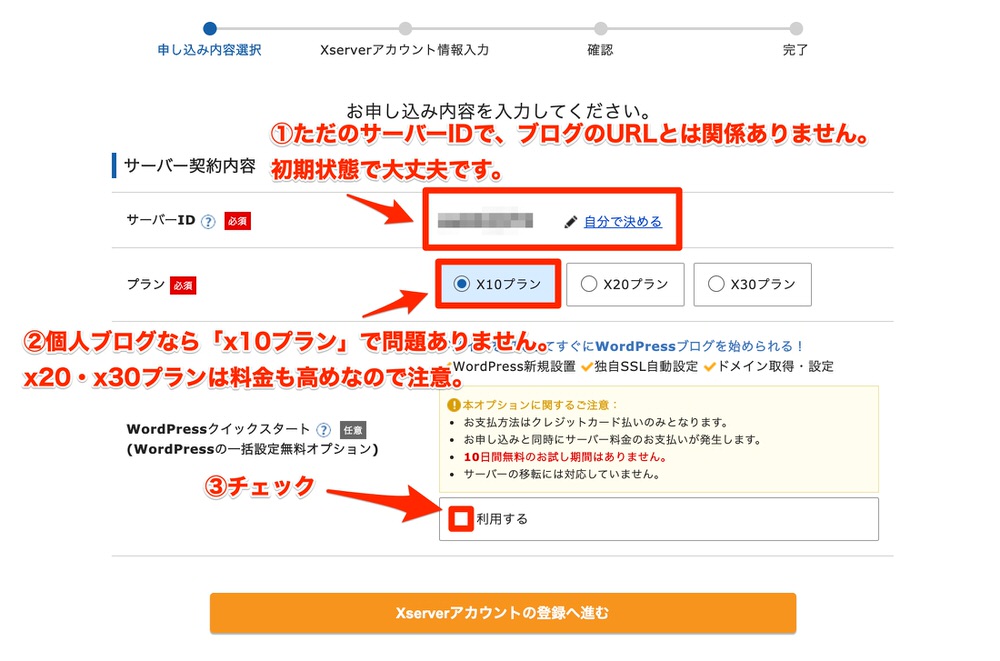Click the お申し込み内容を入力してください。 heading
The height and width of the screenshot is (661, 1000).
pyautogui.click(x=499, y=112)
